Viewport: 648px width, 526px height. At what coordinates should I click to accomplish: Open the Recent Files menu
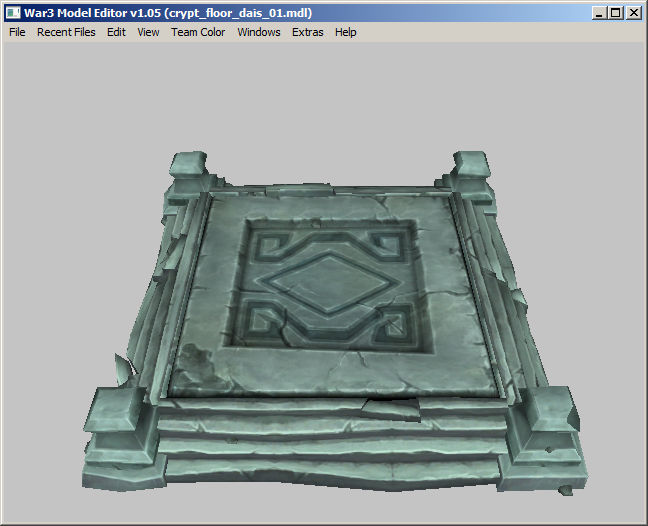(66, 32)
